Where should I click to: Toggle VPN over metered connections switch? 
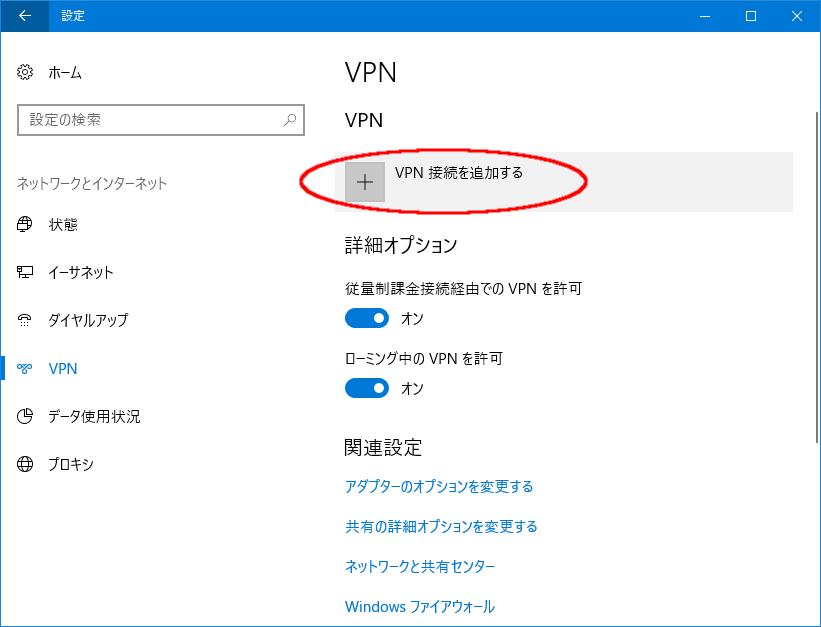pos(367,319)
